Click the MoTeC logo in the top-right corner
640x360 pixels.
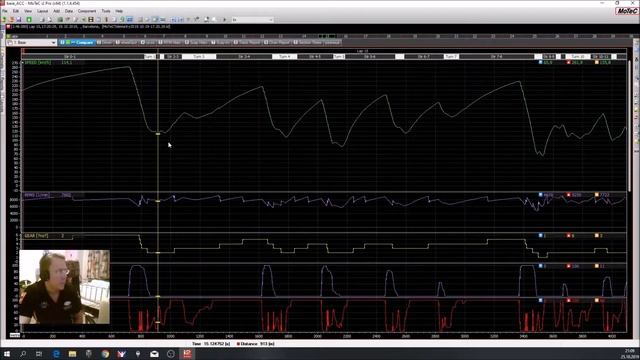pyautogui.click(x=627, y=11)
